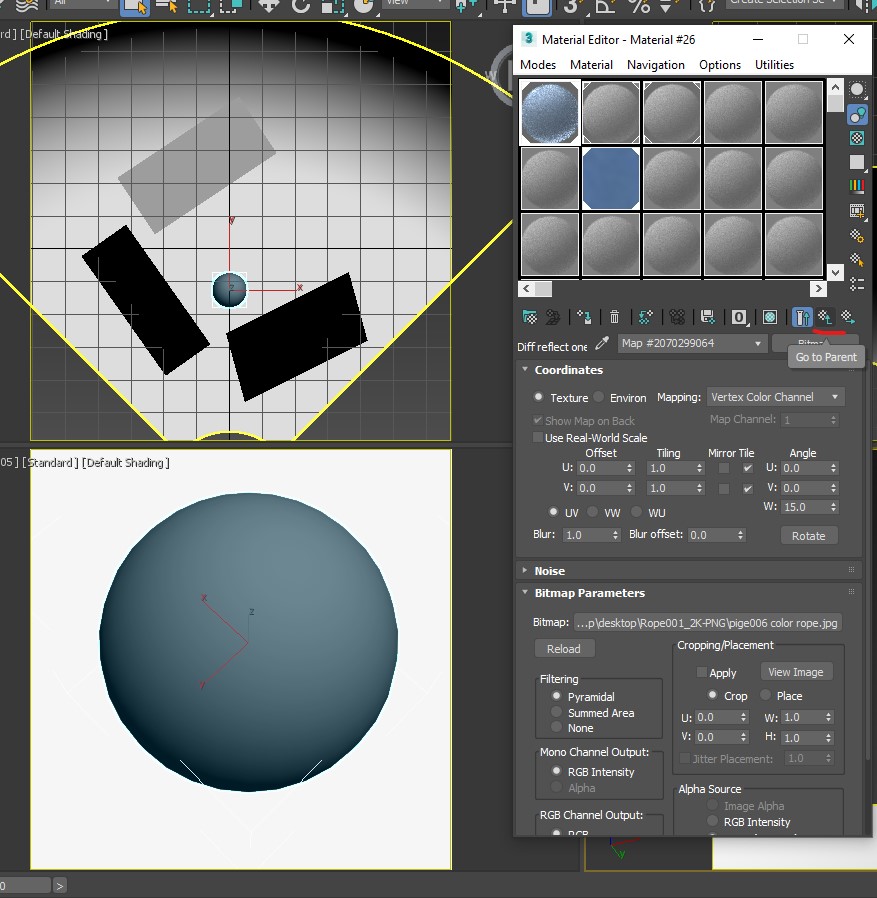This screenshot has width=877, height=898.
Task: Click the Go Forward to Sibling icon
Action: 848,317
